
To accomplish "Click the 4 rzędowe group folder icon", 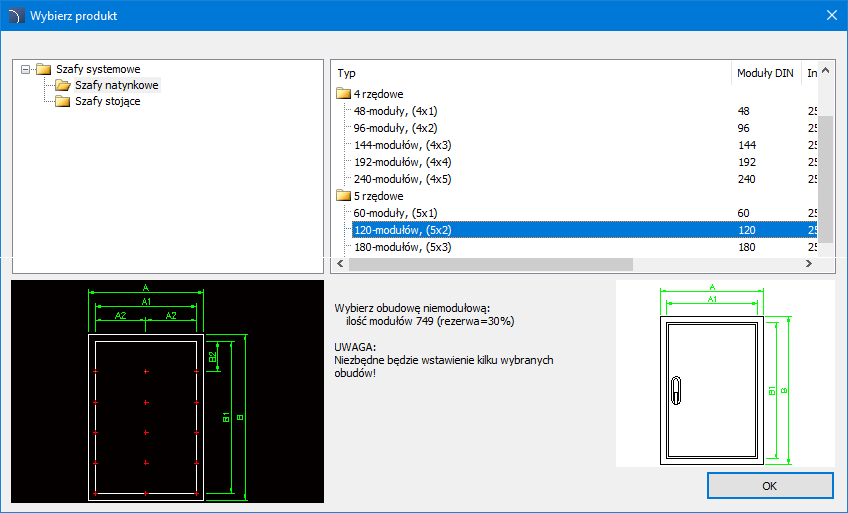I will (344, 94).
